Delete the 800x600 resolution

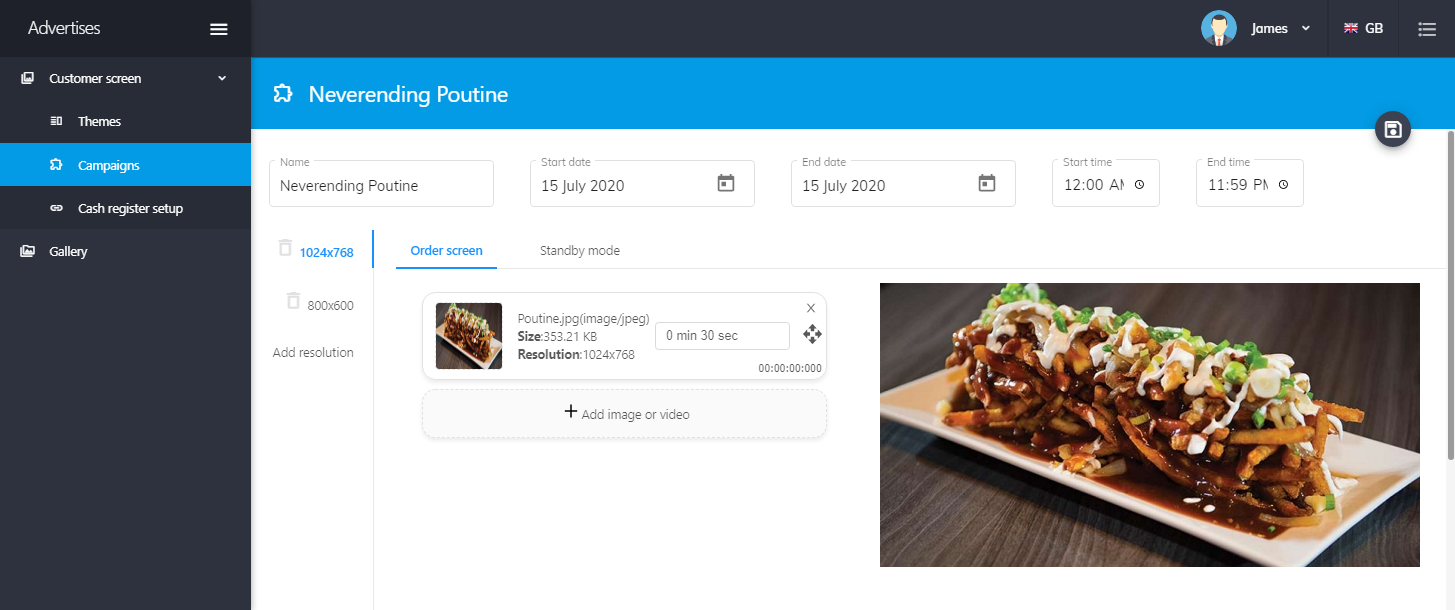[x=293, y=301]
